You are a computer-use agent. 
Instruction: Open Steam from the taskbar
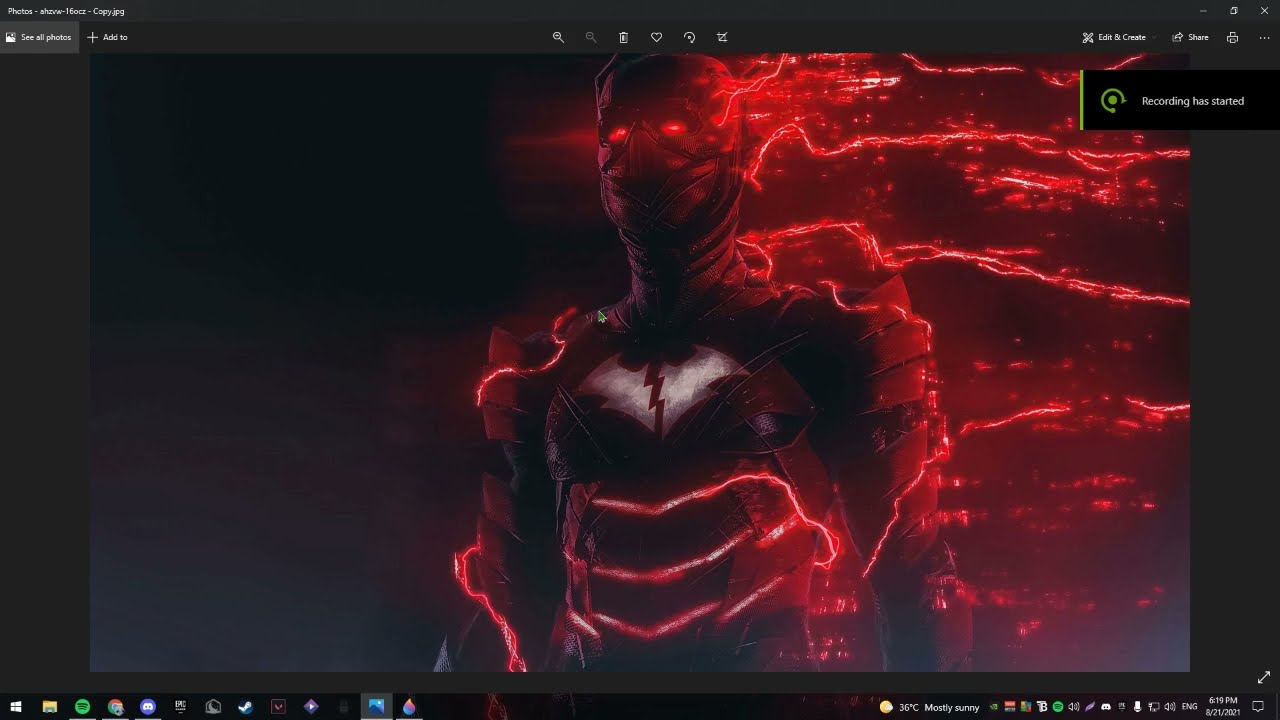click(245, 707)
